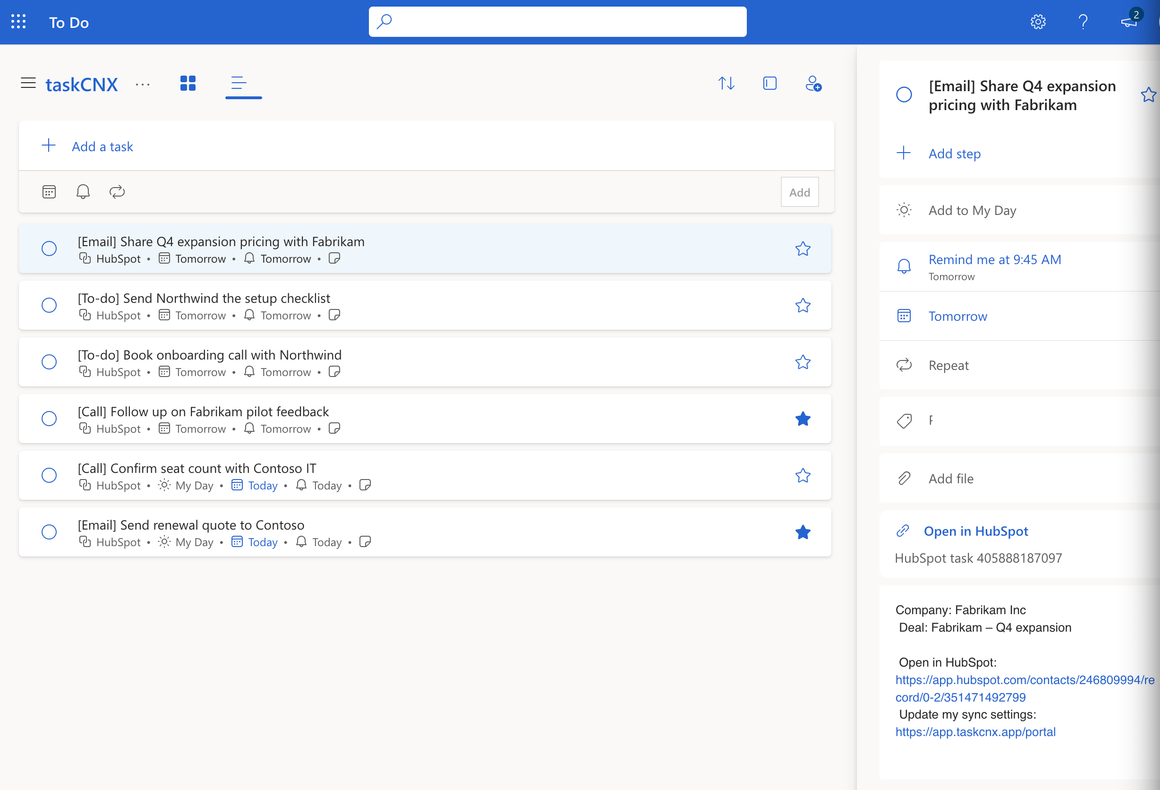
Task: Set reminder via bell icon under Add a task
Action: (x=83, y=192)
